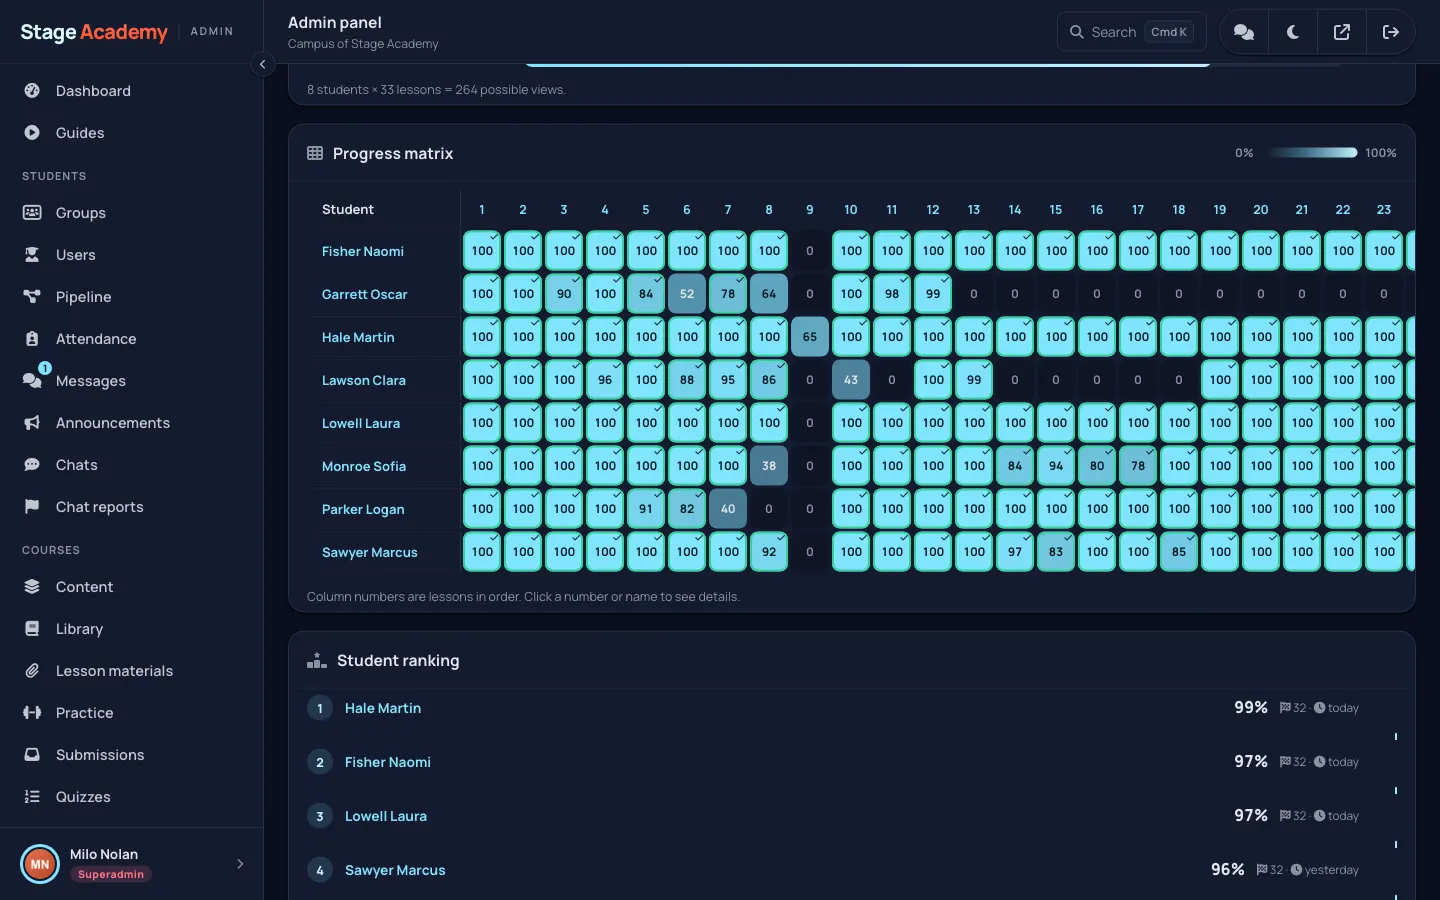Open Fisher Naomi ranking entry
This screenshot has width=1440, height=900.
[x=388, y=762]
